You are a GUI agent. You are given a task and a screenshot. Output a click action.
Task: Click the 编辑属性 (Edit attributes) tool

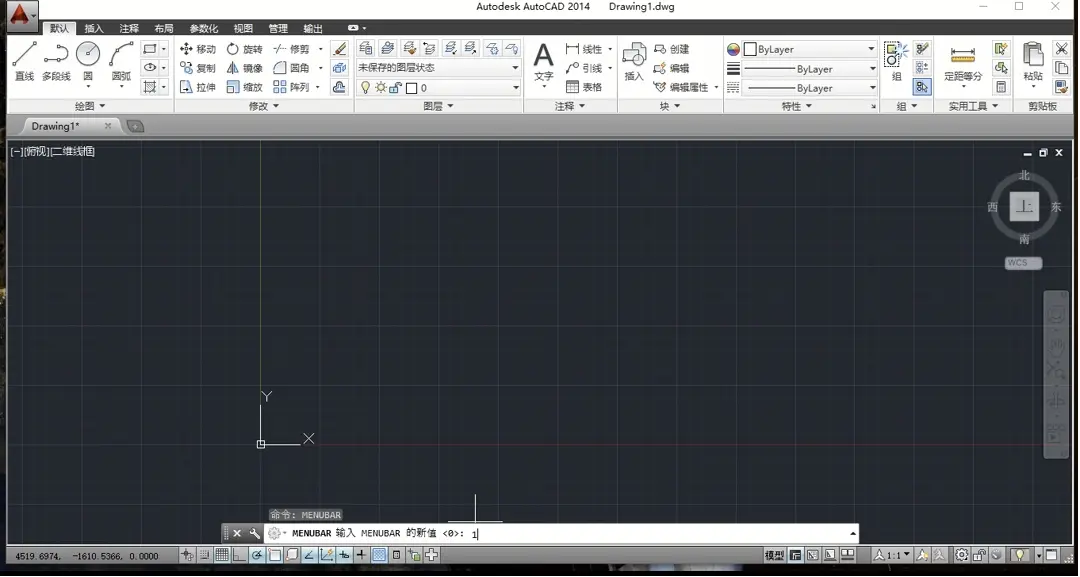click(681, 87)
